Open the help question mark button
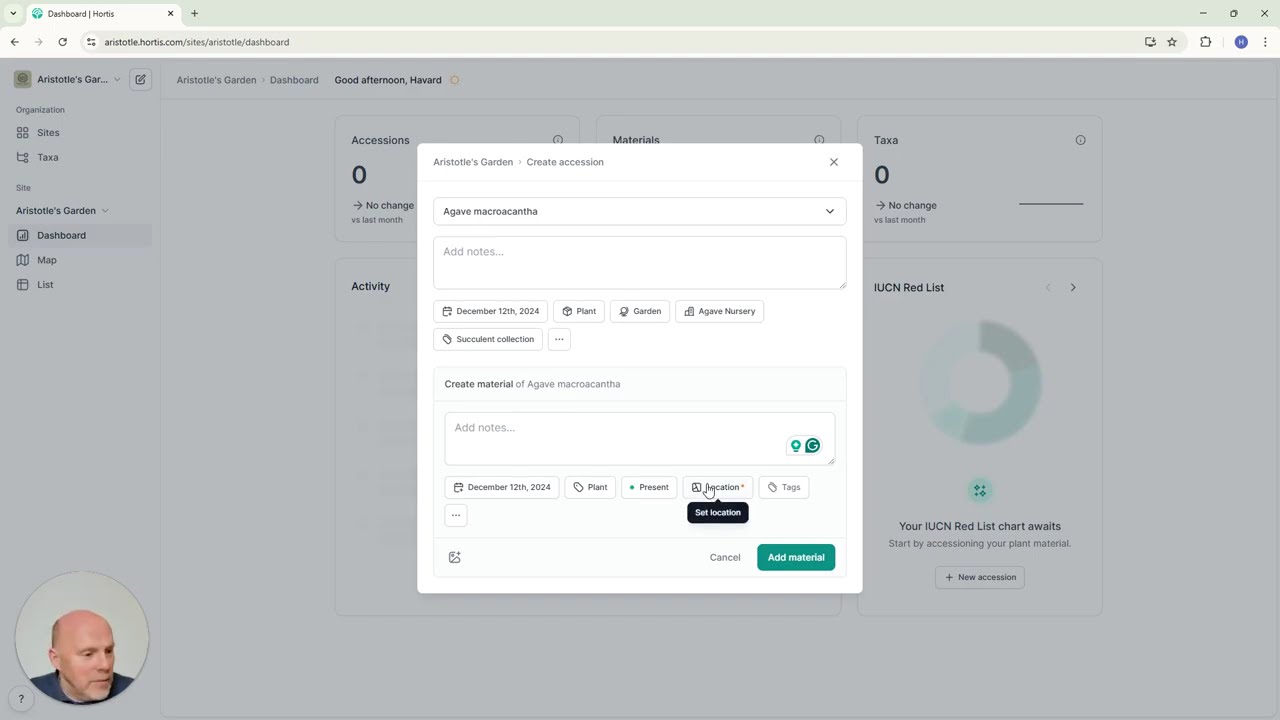 pos(21,700)
